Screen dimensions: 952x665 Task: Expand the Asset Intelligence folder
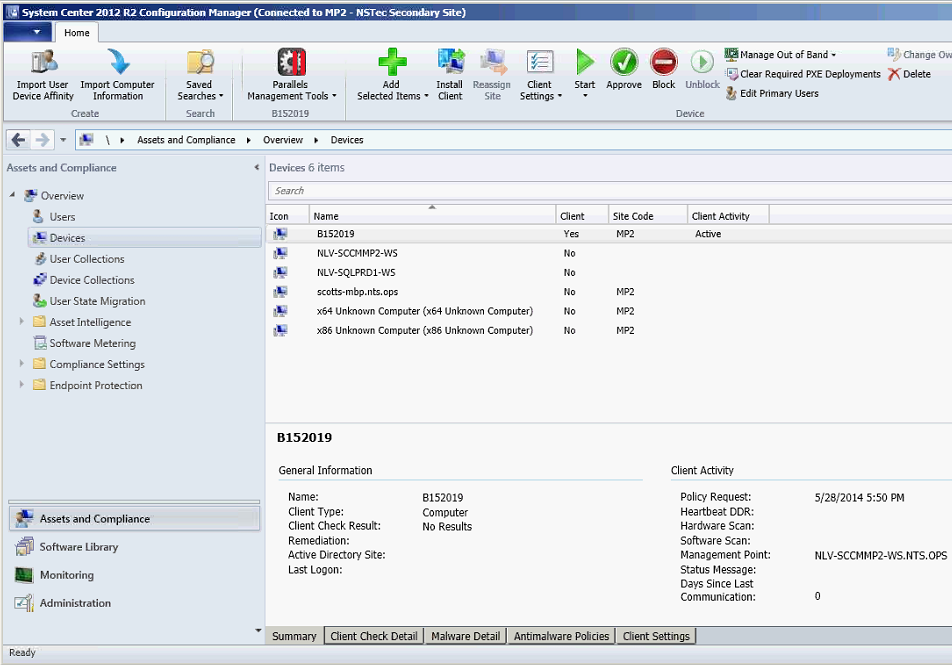(x=21, y=321)
